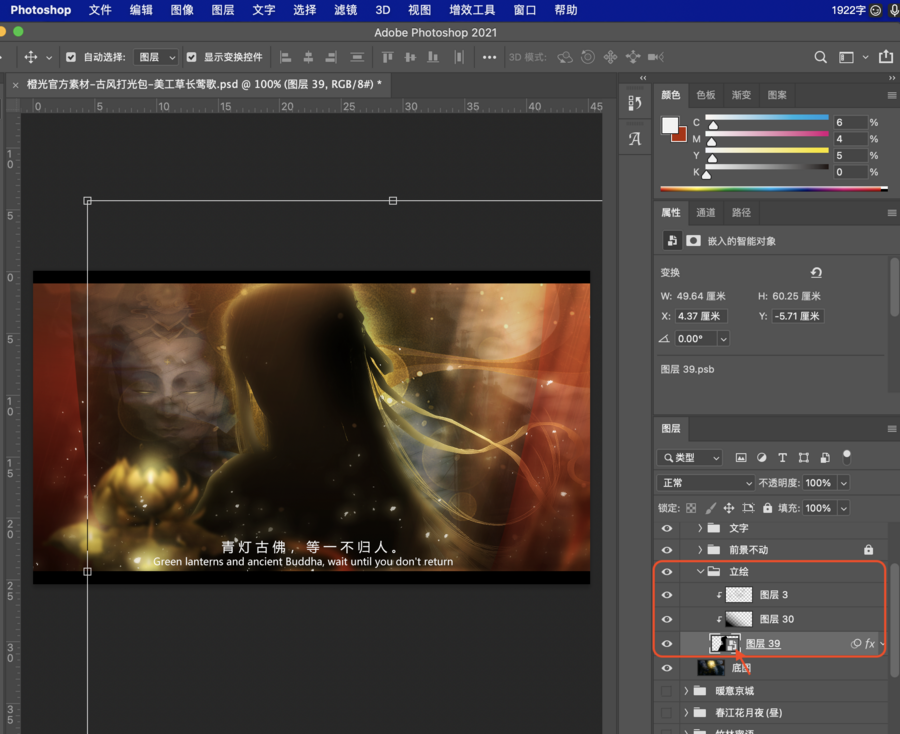
Task: Open the 正常 blend mode dropdown
Action: (705, 483)
